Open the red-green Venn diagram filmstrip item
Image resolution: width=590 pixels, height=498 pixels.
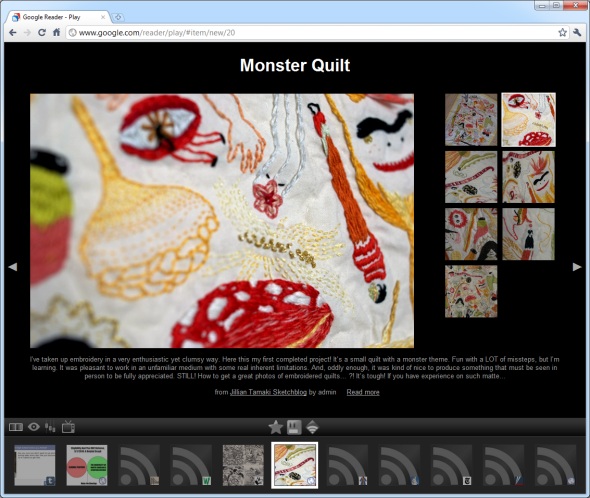coord(87,465)
